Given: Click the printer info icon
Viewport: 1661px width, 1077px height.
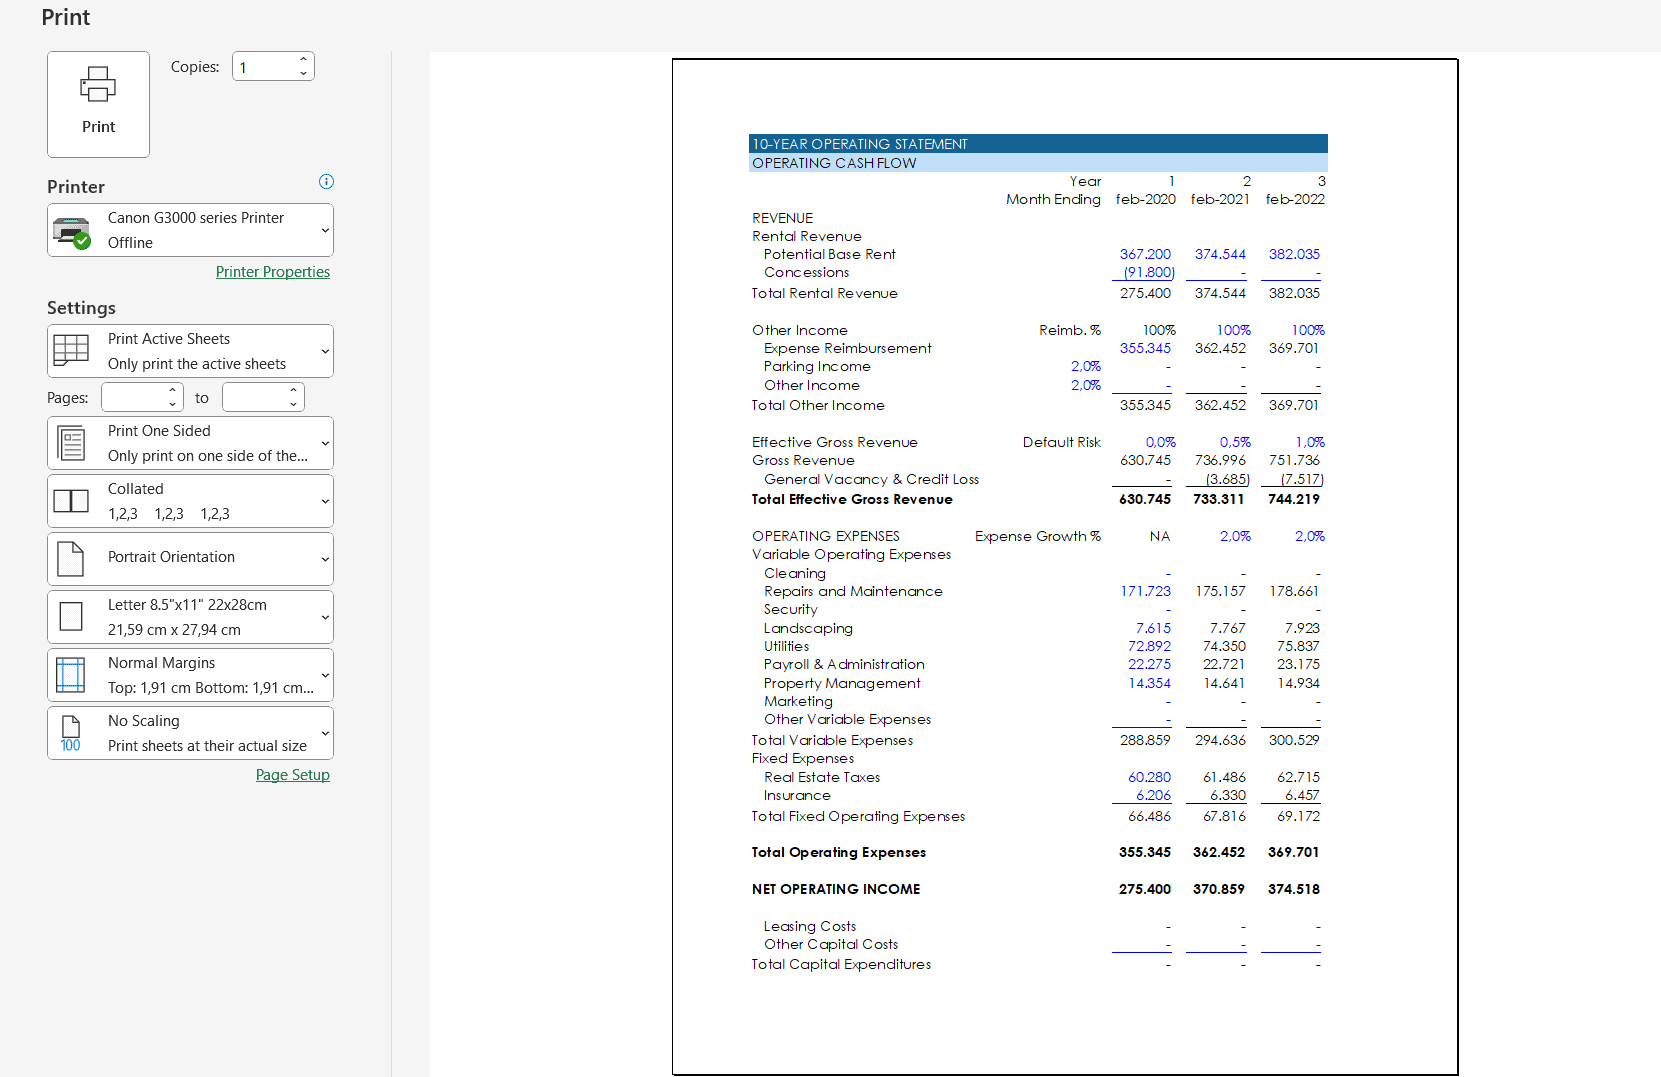Looking at the screenshot, I should click(x=326, y=182).
